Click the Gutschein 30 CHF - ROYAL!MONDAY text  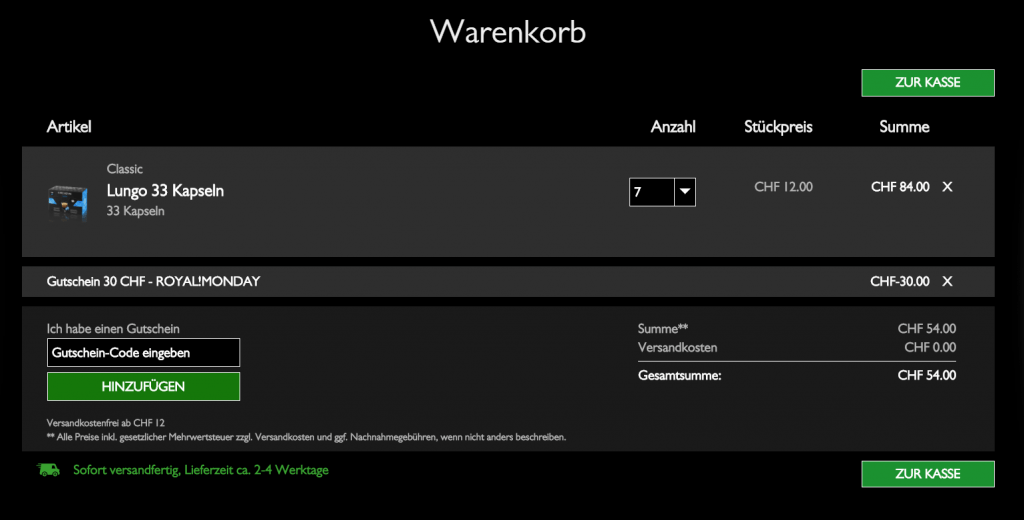click(153, 282)
